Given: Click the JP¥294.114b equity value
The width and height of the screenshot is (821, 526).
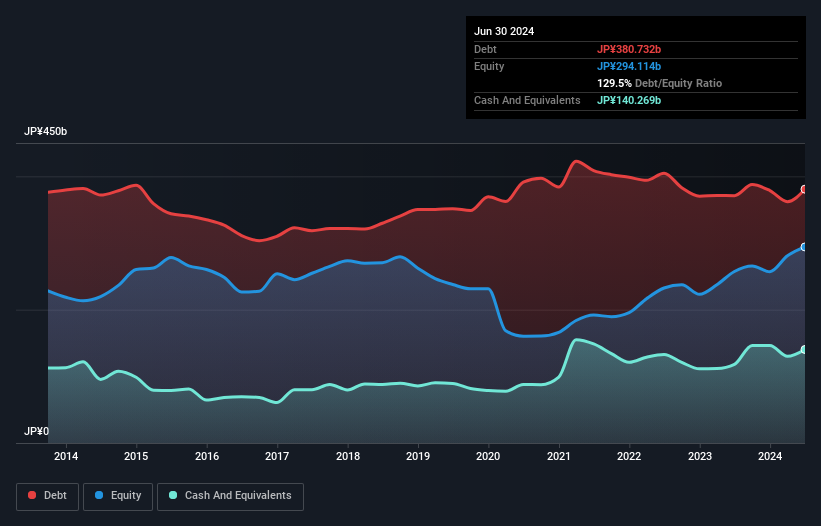Looking at the screenshot, I should coord(629,66).
